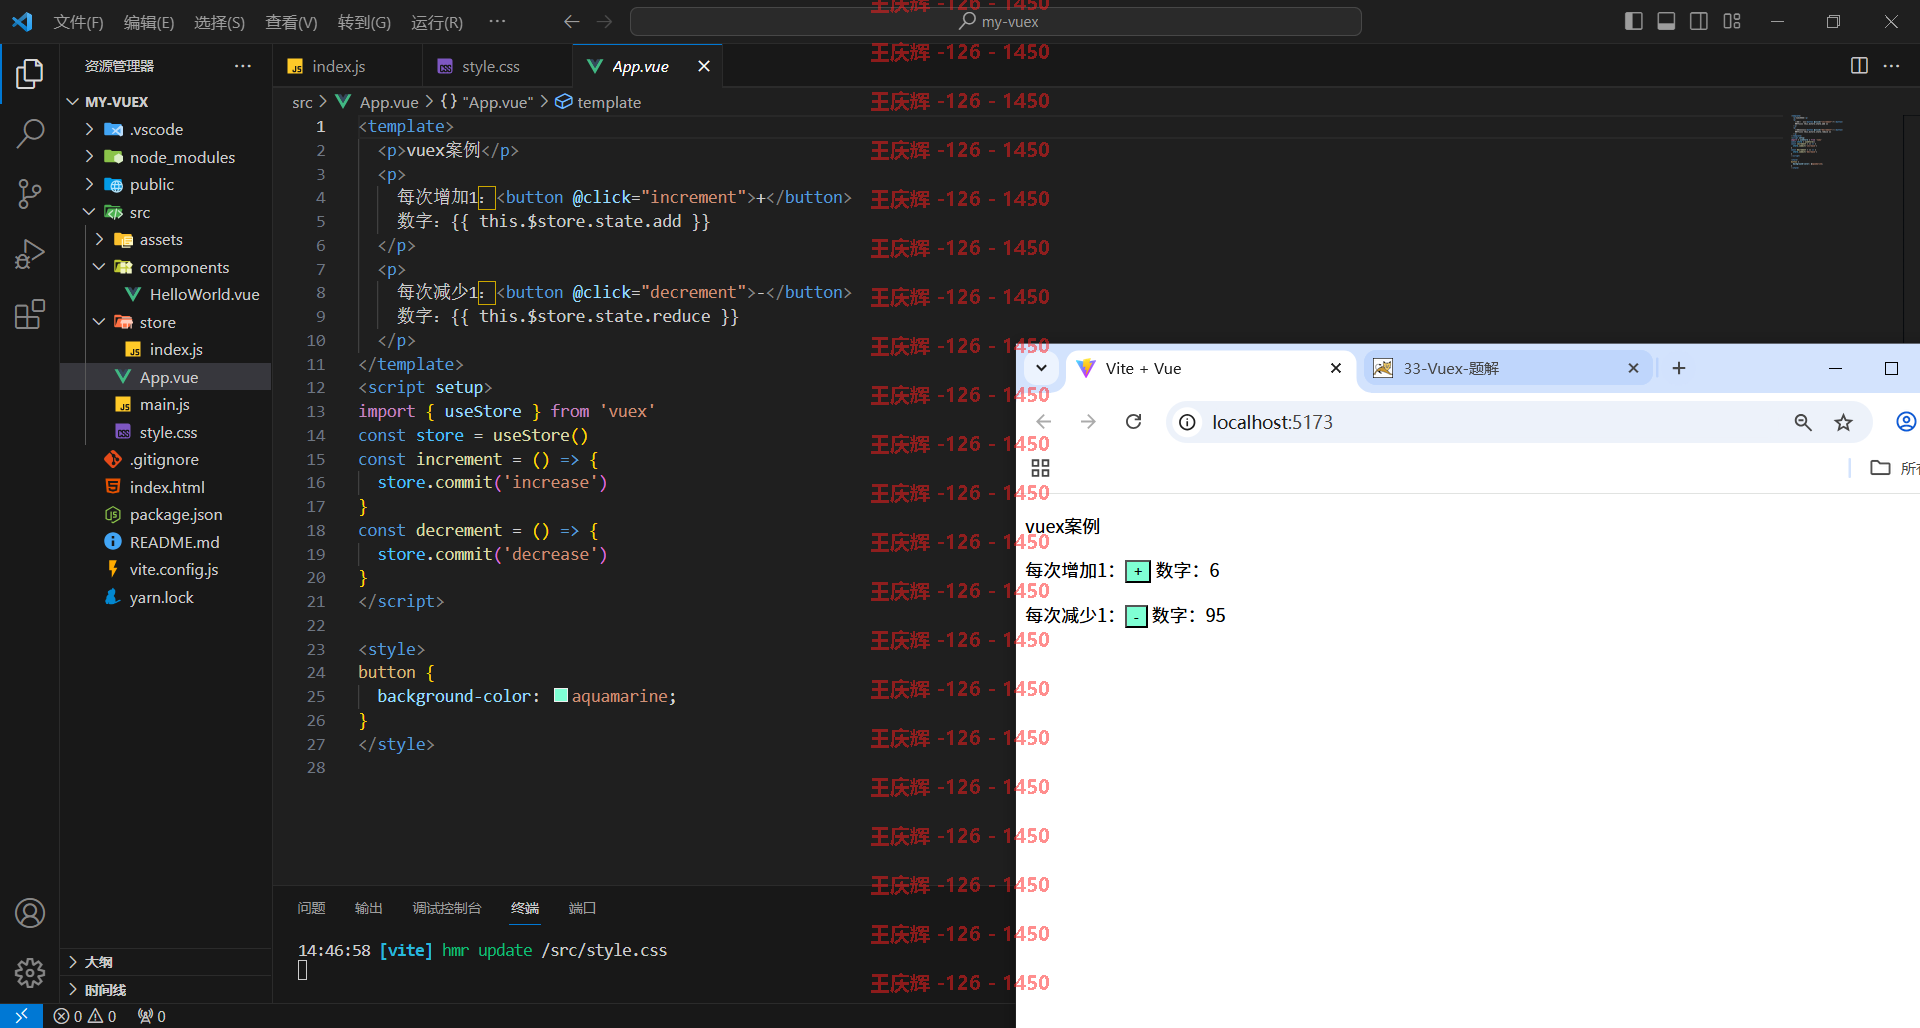This screenshot has width=1920, height=1028.
Task: Click the editor minimap
Action: tap(1818, 143)
